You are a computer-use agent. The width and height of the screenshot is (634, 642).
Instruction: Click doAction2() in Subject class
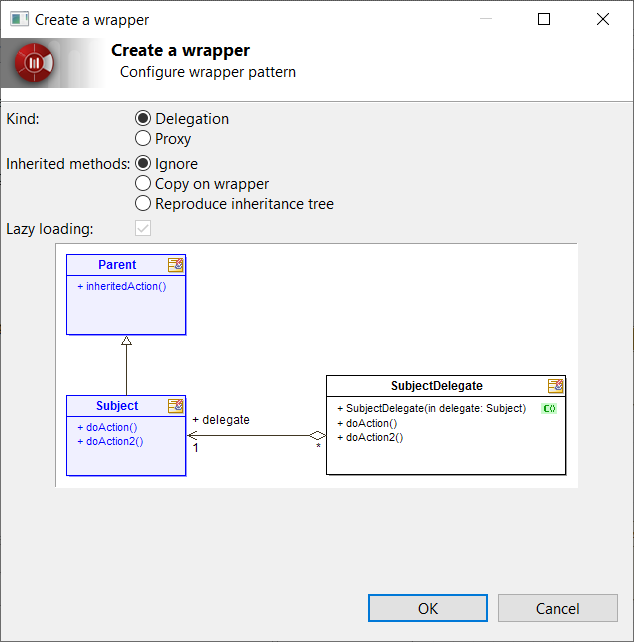[x=110, y=441]
